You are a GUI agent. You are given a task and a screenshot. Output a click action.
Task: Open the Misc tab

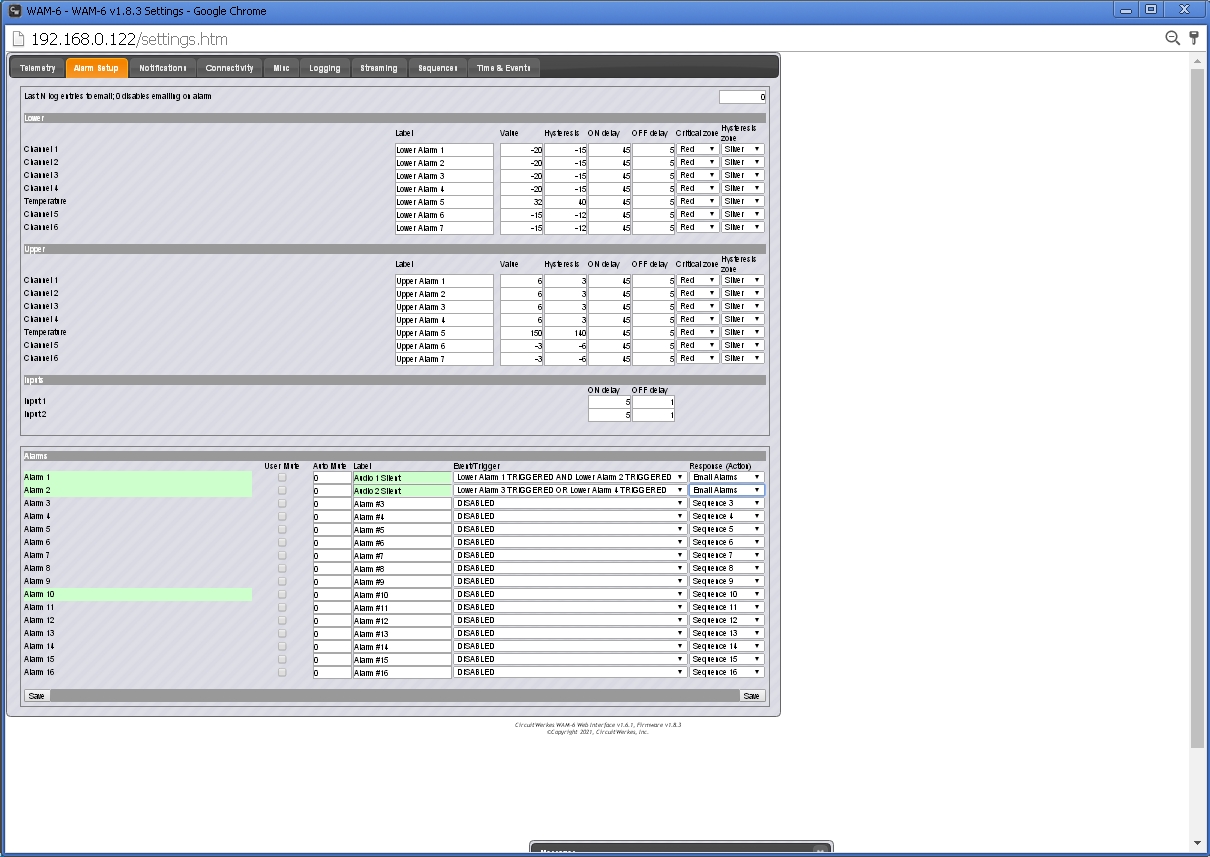click(x=281, y=67)
